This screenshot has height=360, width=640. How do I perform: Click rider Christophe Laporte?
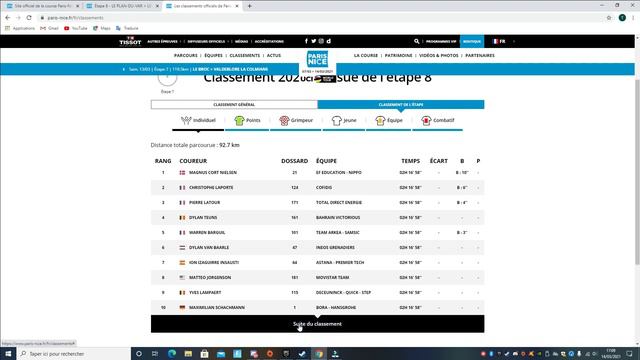point(211,188)
